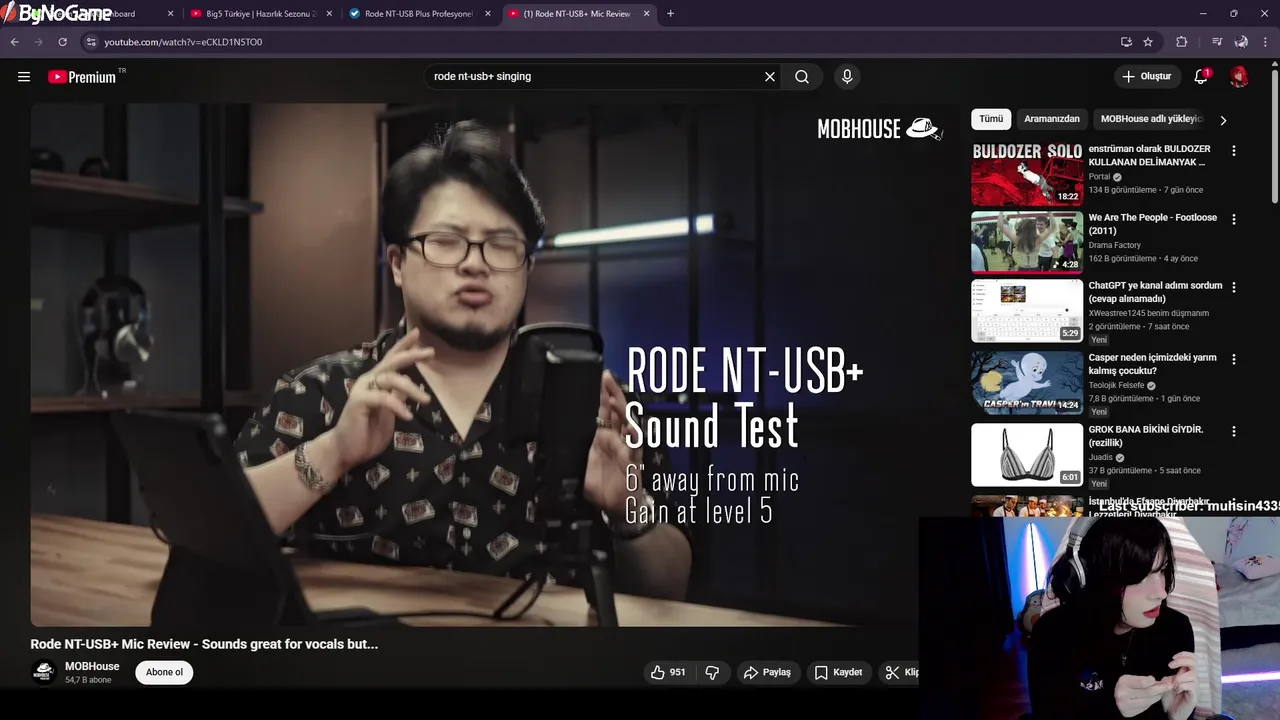Open options for GROK video

click(x=1234, y=431)
